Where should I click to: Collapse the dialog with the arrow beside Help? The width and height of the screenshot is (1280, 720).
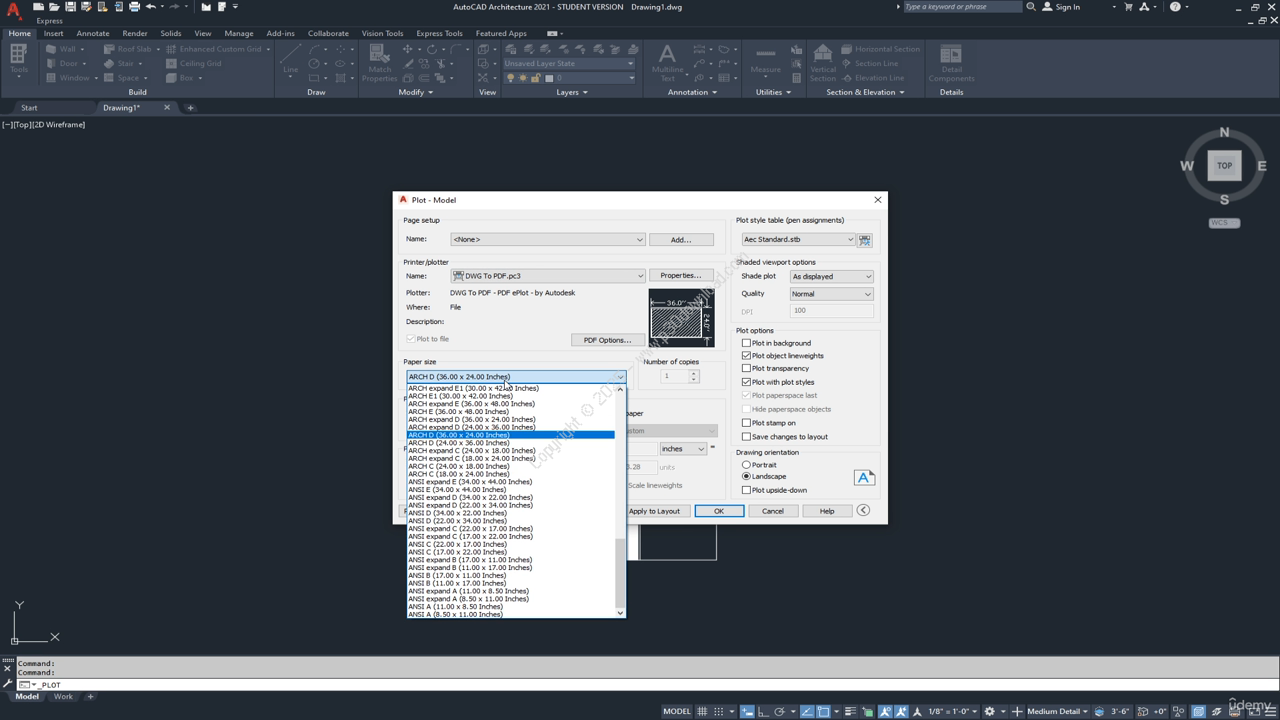coord(863,511)
